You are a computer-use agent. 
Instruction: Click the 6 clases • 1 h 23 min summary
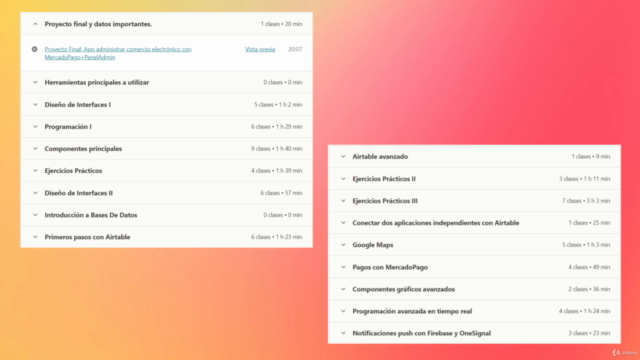277,237
